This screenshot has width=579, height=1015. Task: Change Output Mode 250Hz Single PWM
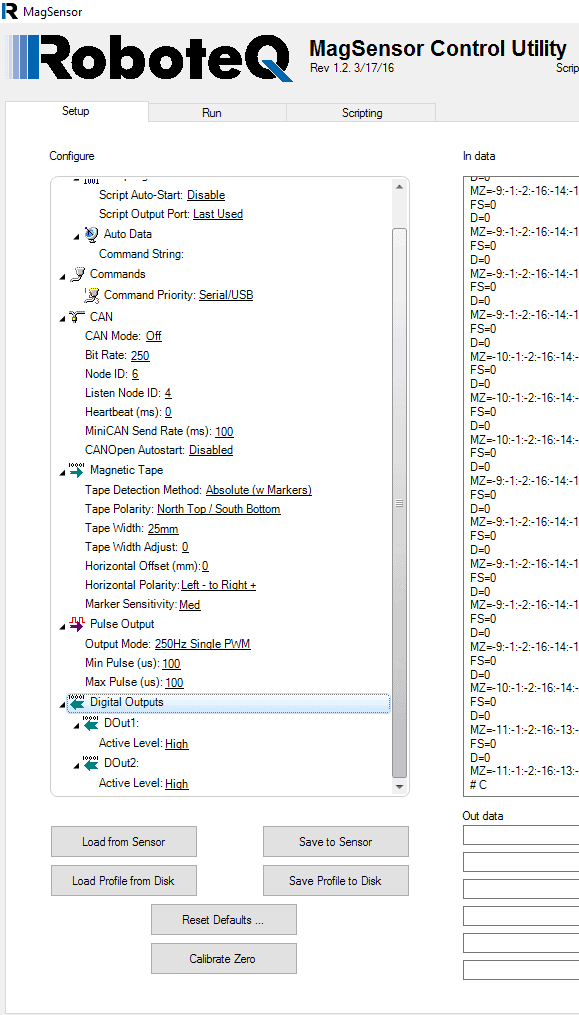[x=203, y=644]
